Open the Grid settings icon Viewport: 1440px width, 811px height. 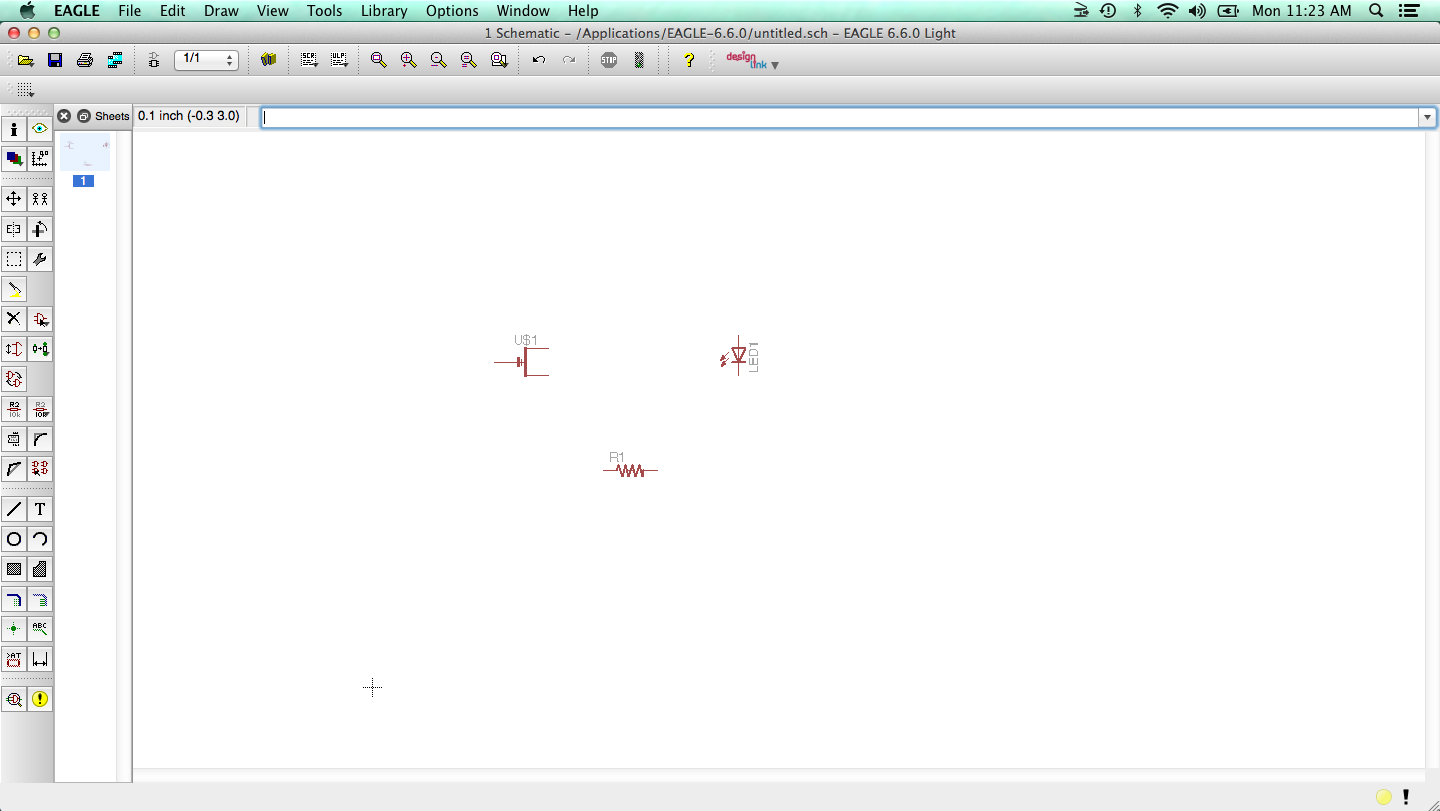pos(26,90)
